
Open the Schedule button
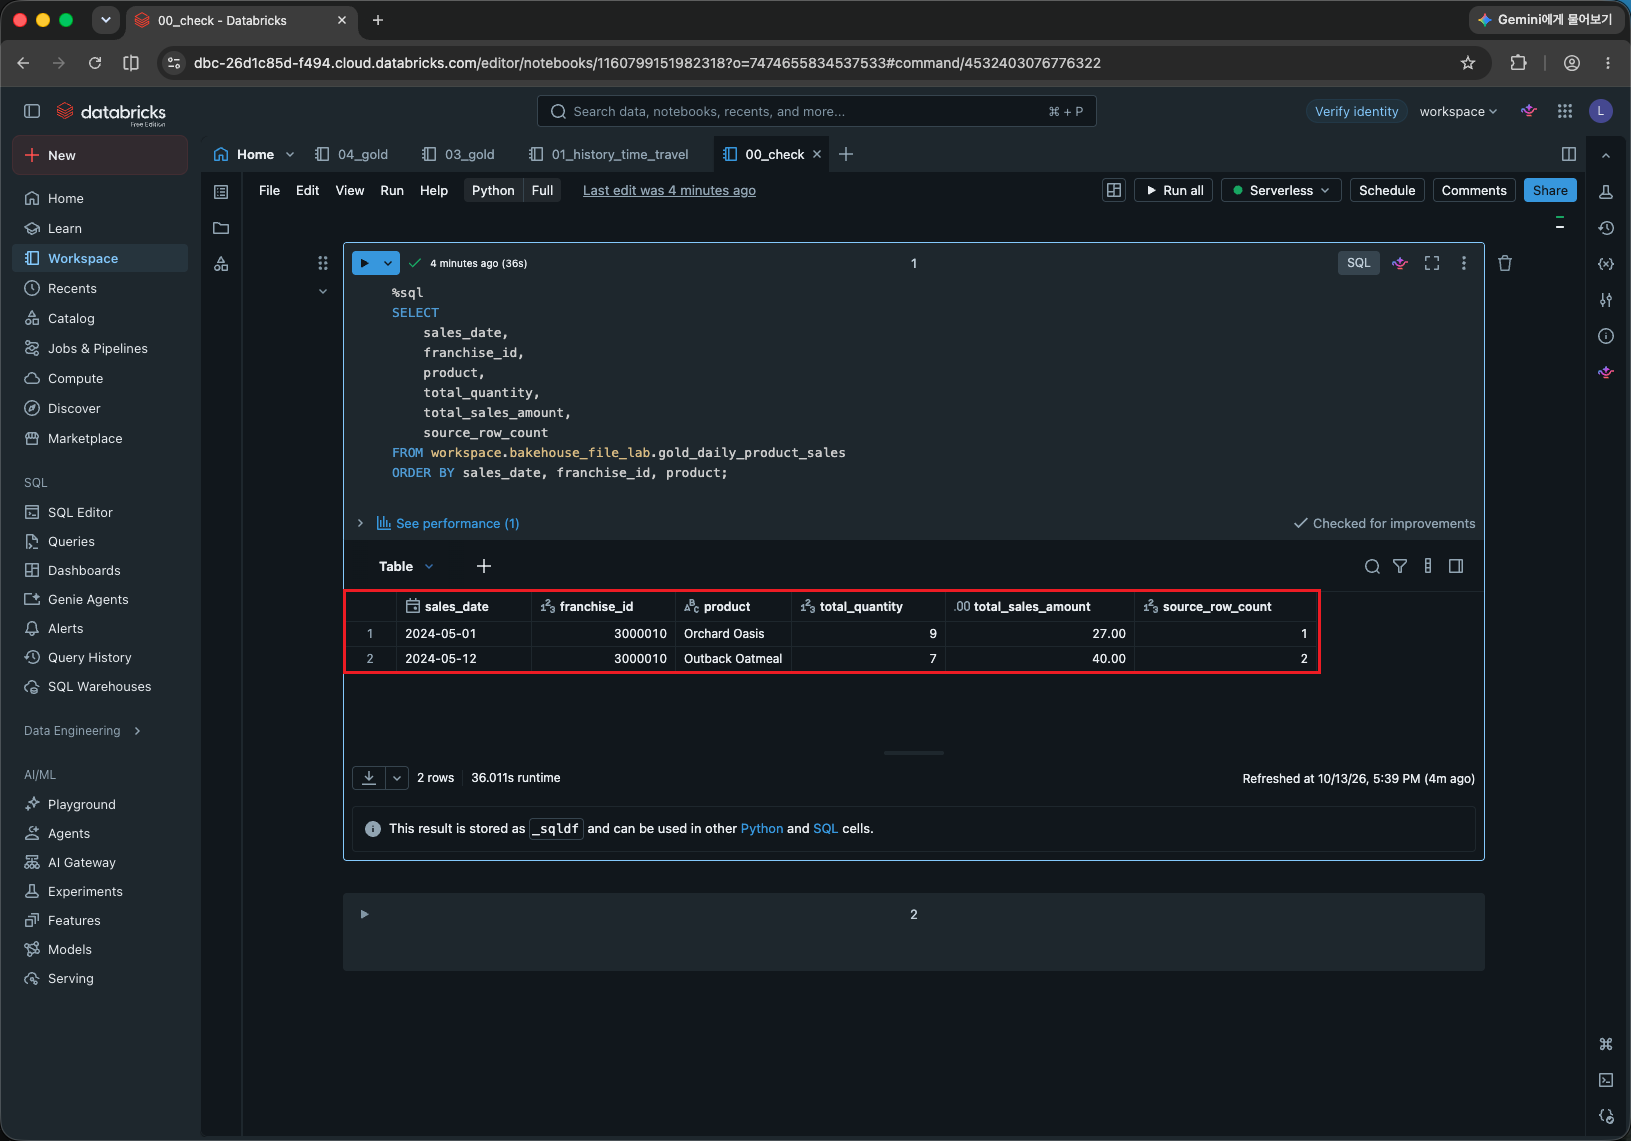(x=1387, y=190)
